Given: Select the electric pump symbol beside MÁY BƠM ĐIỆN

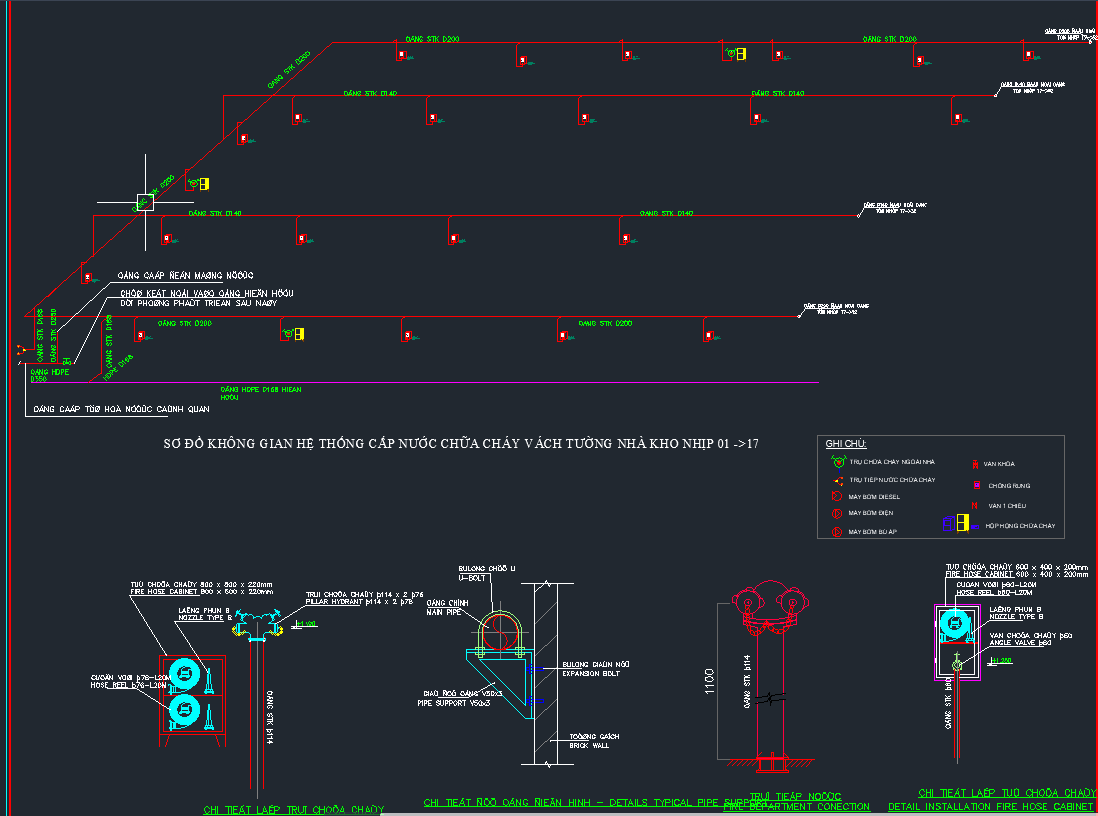Looking at the screenshot, I should 837,513.
